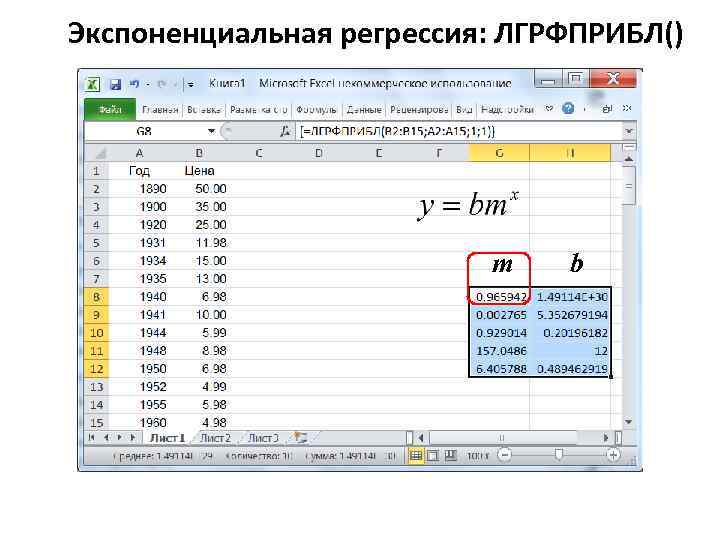The width and height of the screenshot is (720, 540).
Task: Click the cell containing Цена
Action: point(199,171)
